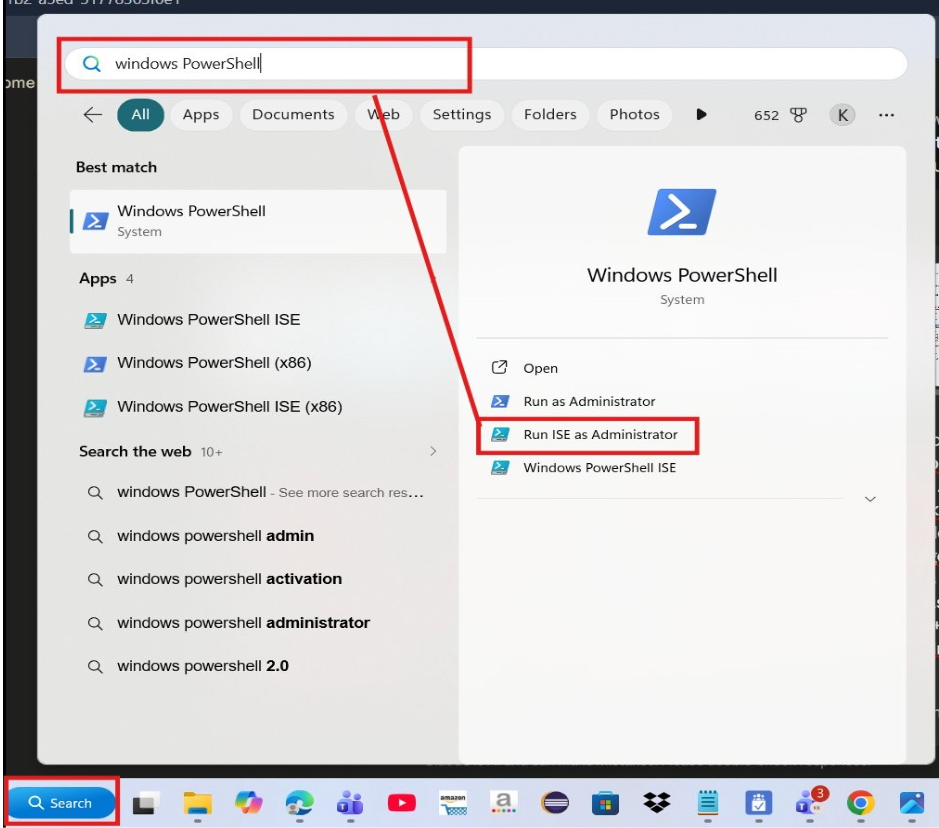Select Windows PowerShell best match result
This screenshot has width=939, height=828.
coord(258,221)
